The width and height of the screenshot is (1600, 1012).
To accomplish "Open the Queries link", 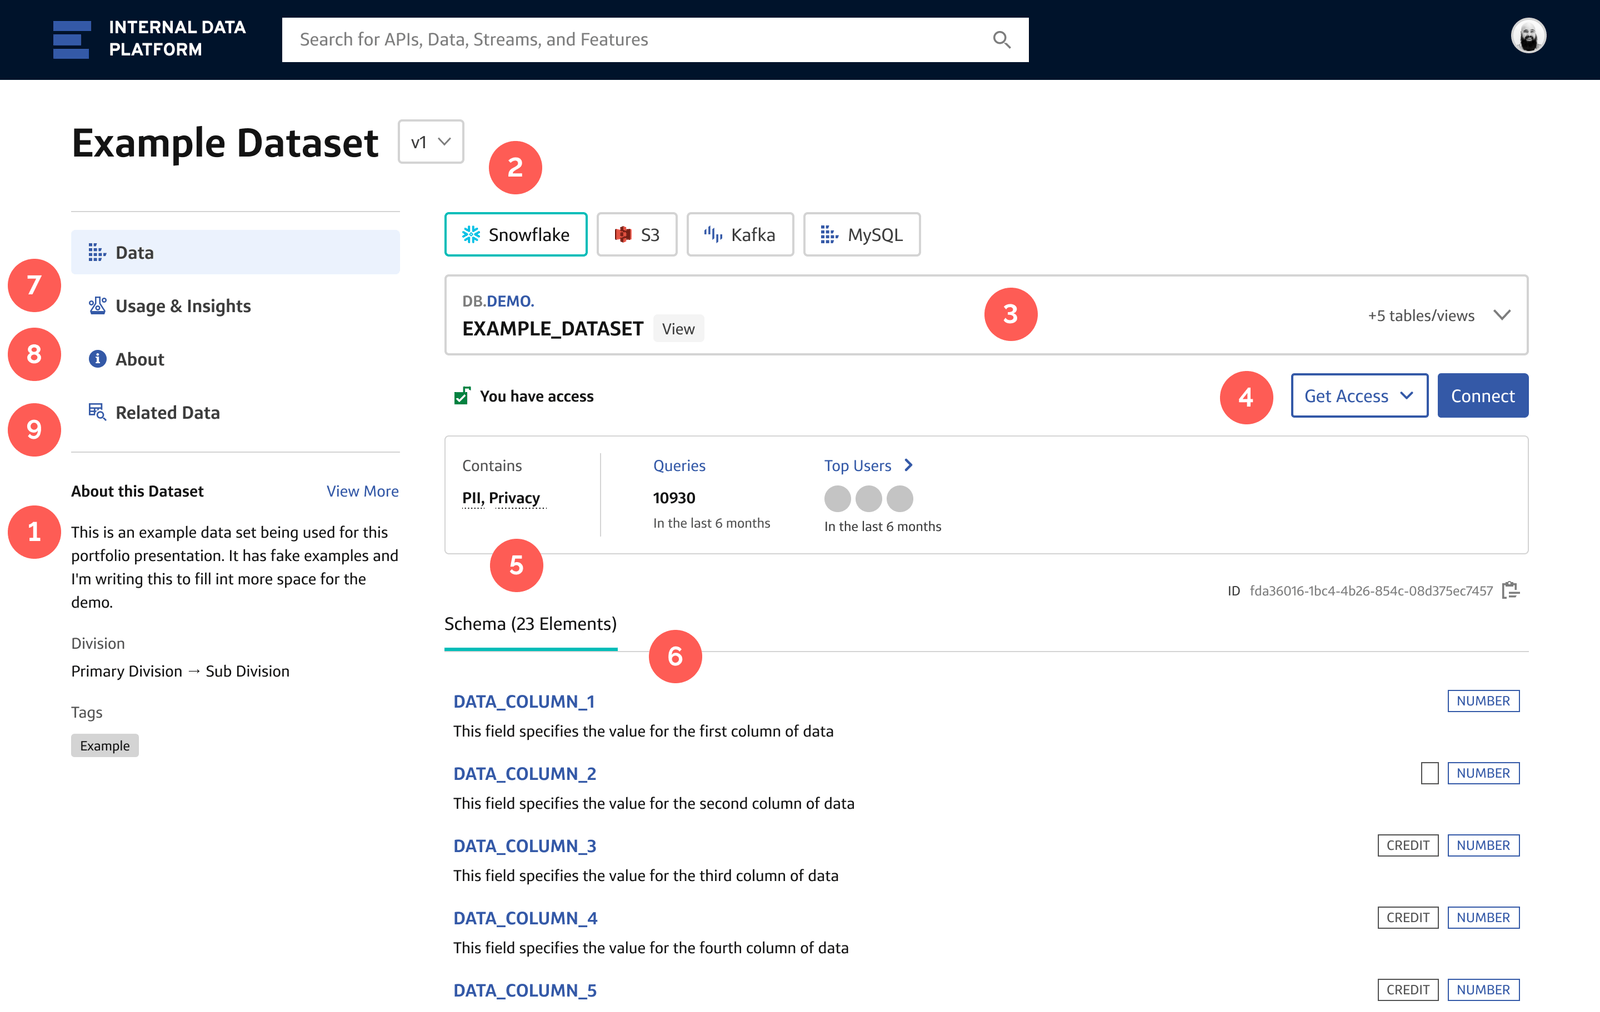I will point(679,466).
